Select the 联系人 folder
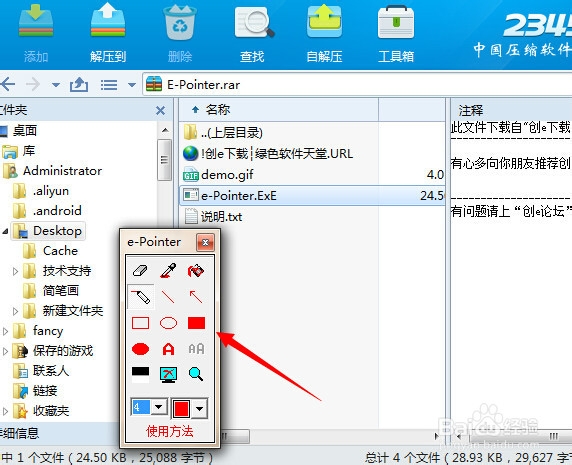The width and height of the screenshot is (572, 465). coord(51,371)
